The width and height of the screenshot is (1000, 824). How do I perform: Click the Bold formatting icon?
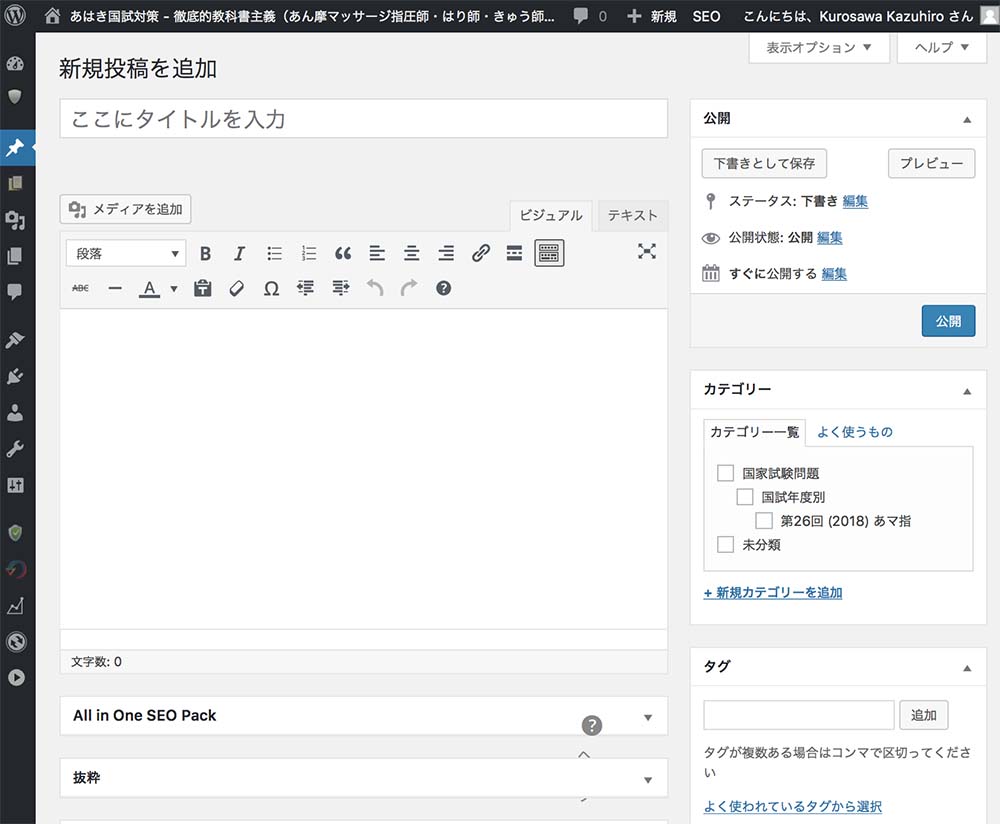[x=205, y=254]
